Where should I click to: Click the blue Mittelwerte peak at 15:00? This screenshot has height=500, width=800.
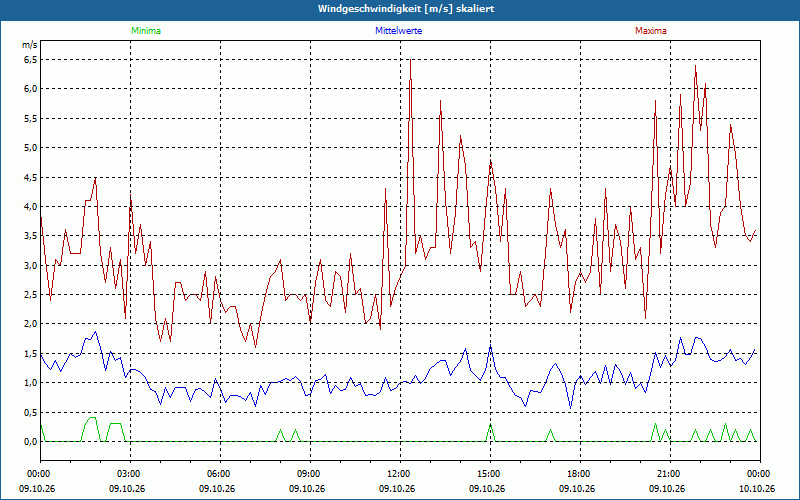pos(490,346)
